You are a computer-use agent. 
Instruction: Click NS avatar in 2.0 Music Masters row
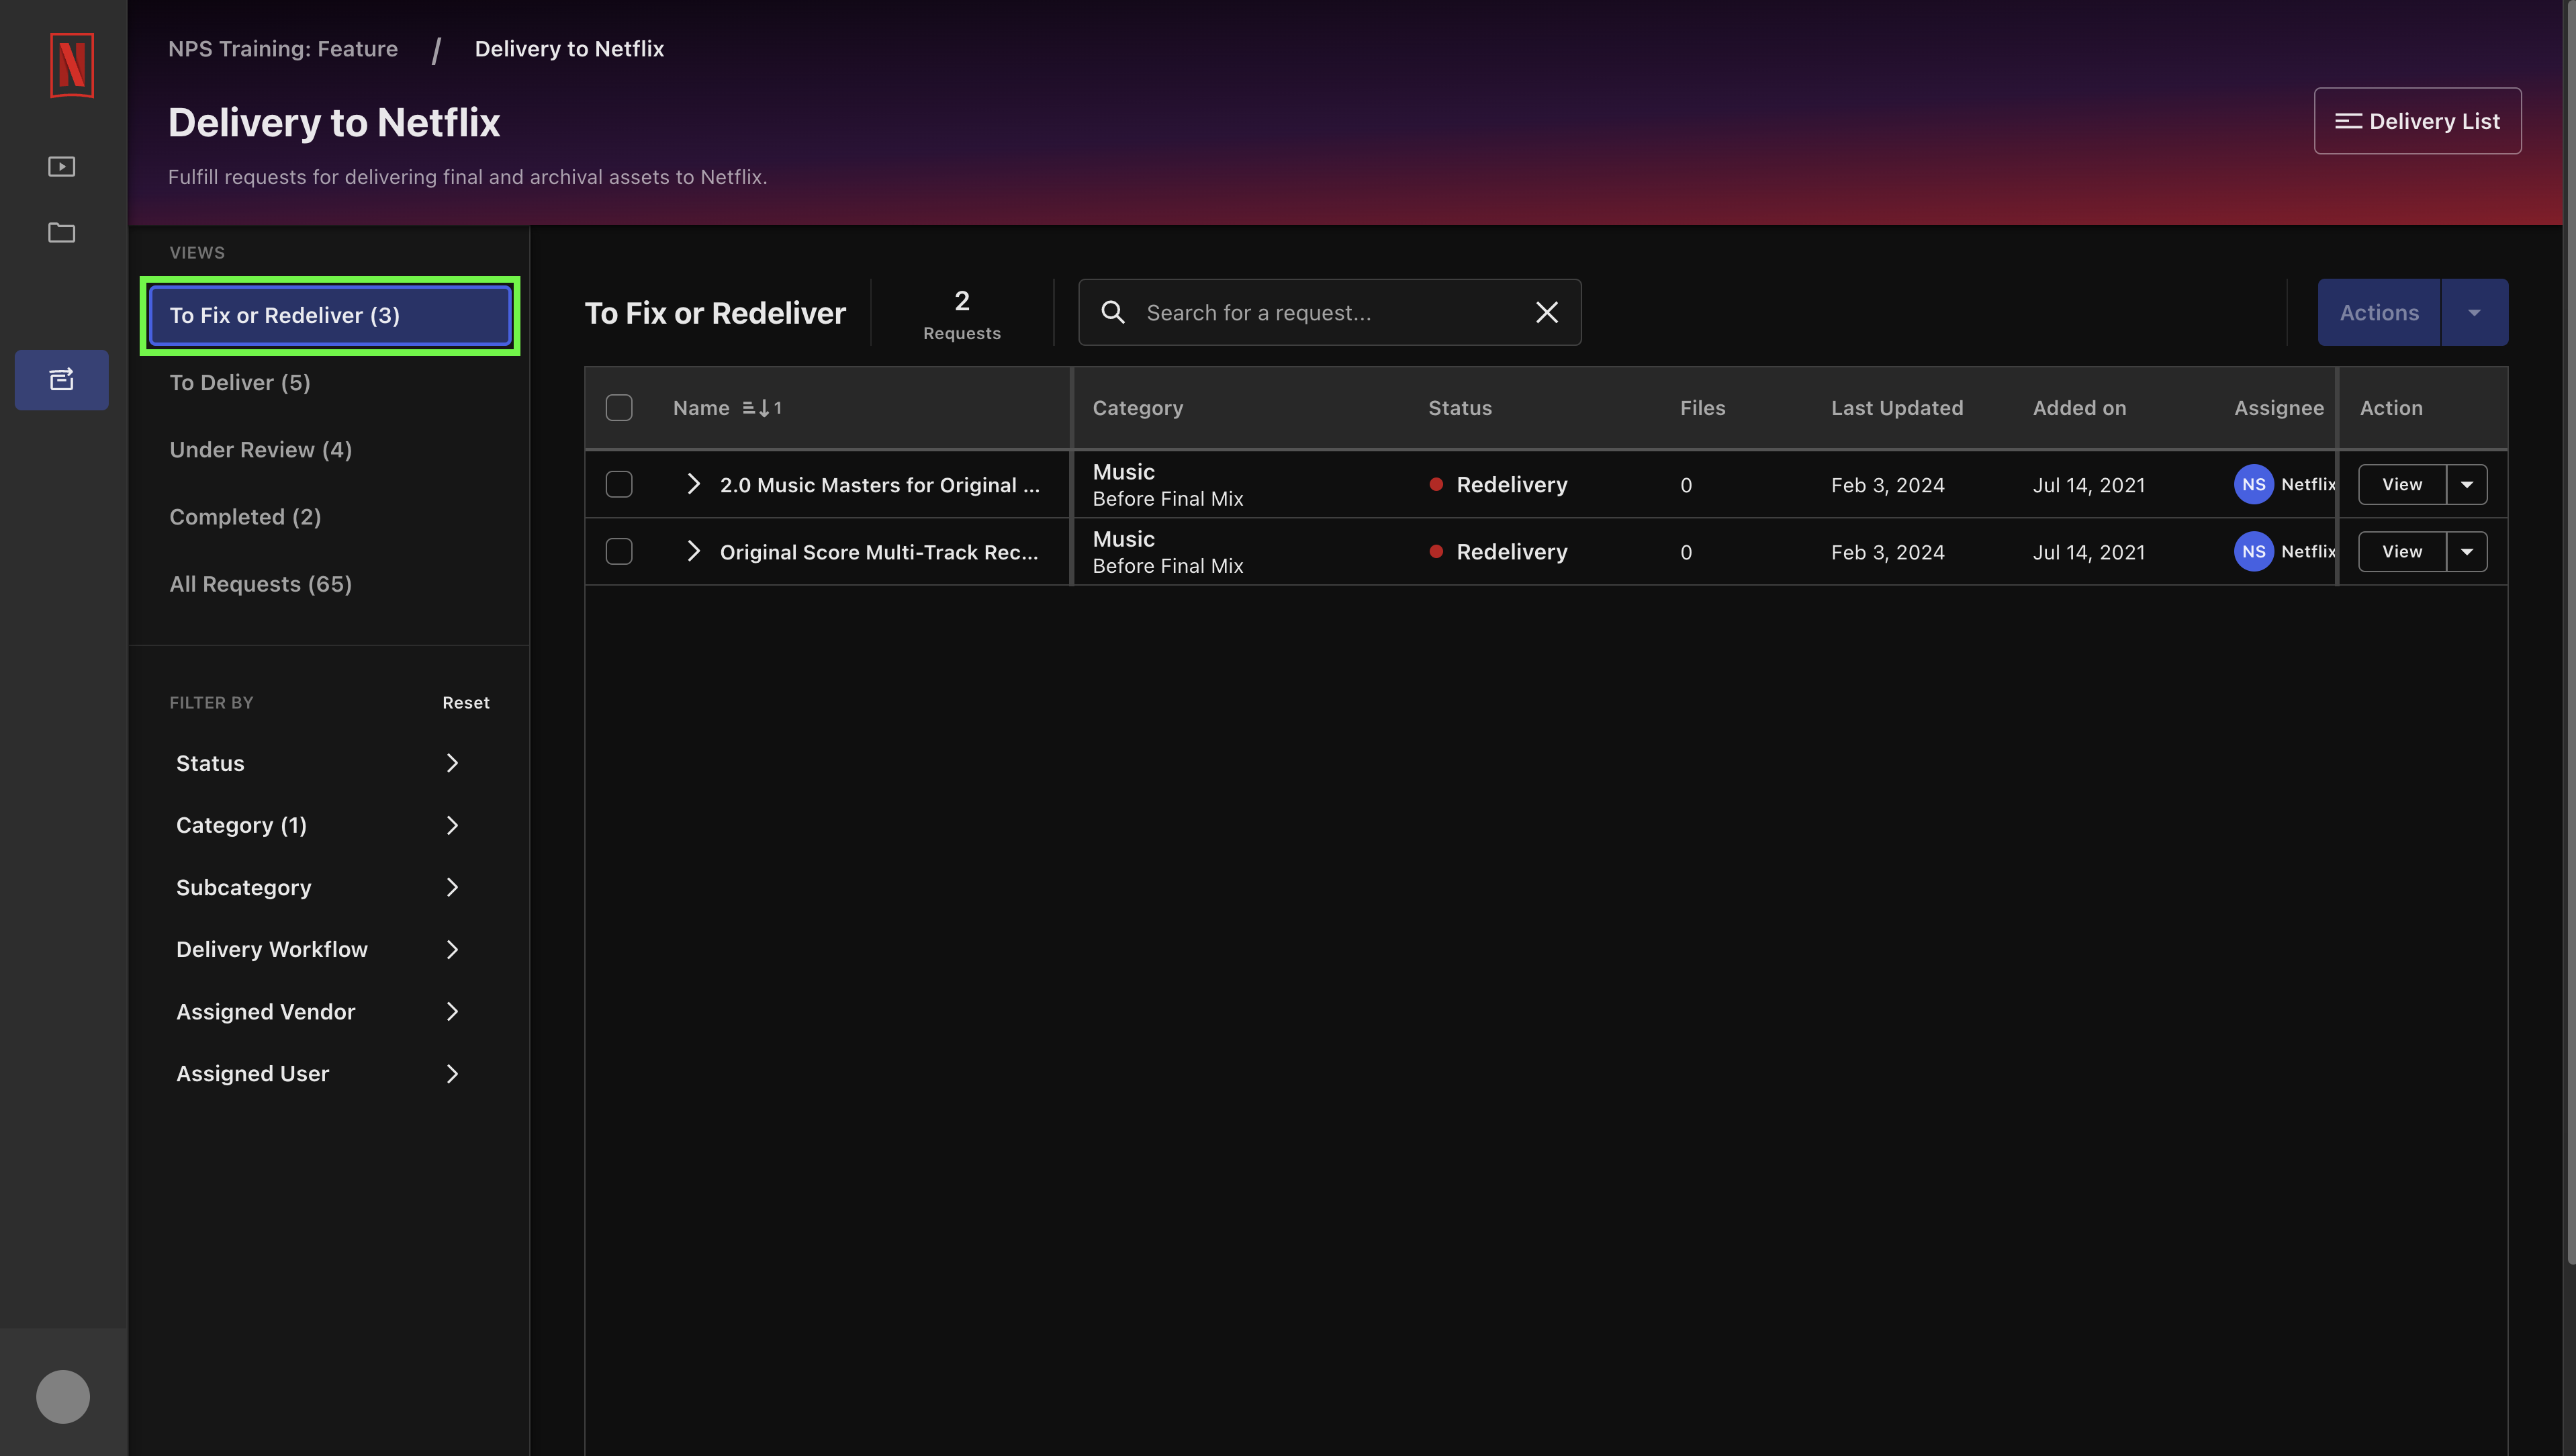pos(2253,484)
